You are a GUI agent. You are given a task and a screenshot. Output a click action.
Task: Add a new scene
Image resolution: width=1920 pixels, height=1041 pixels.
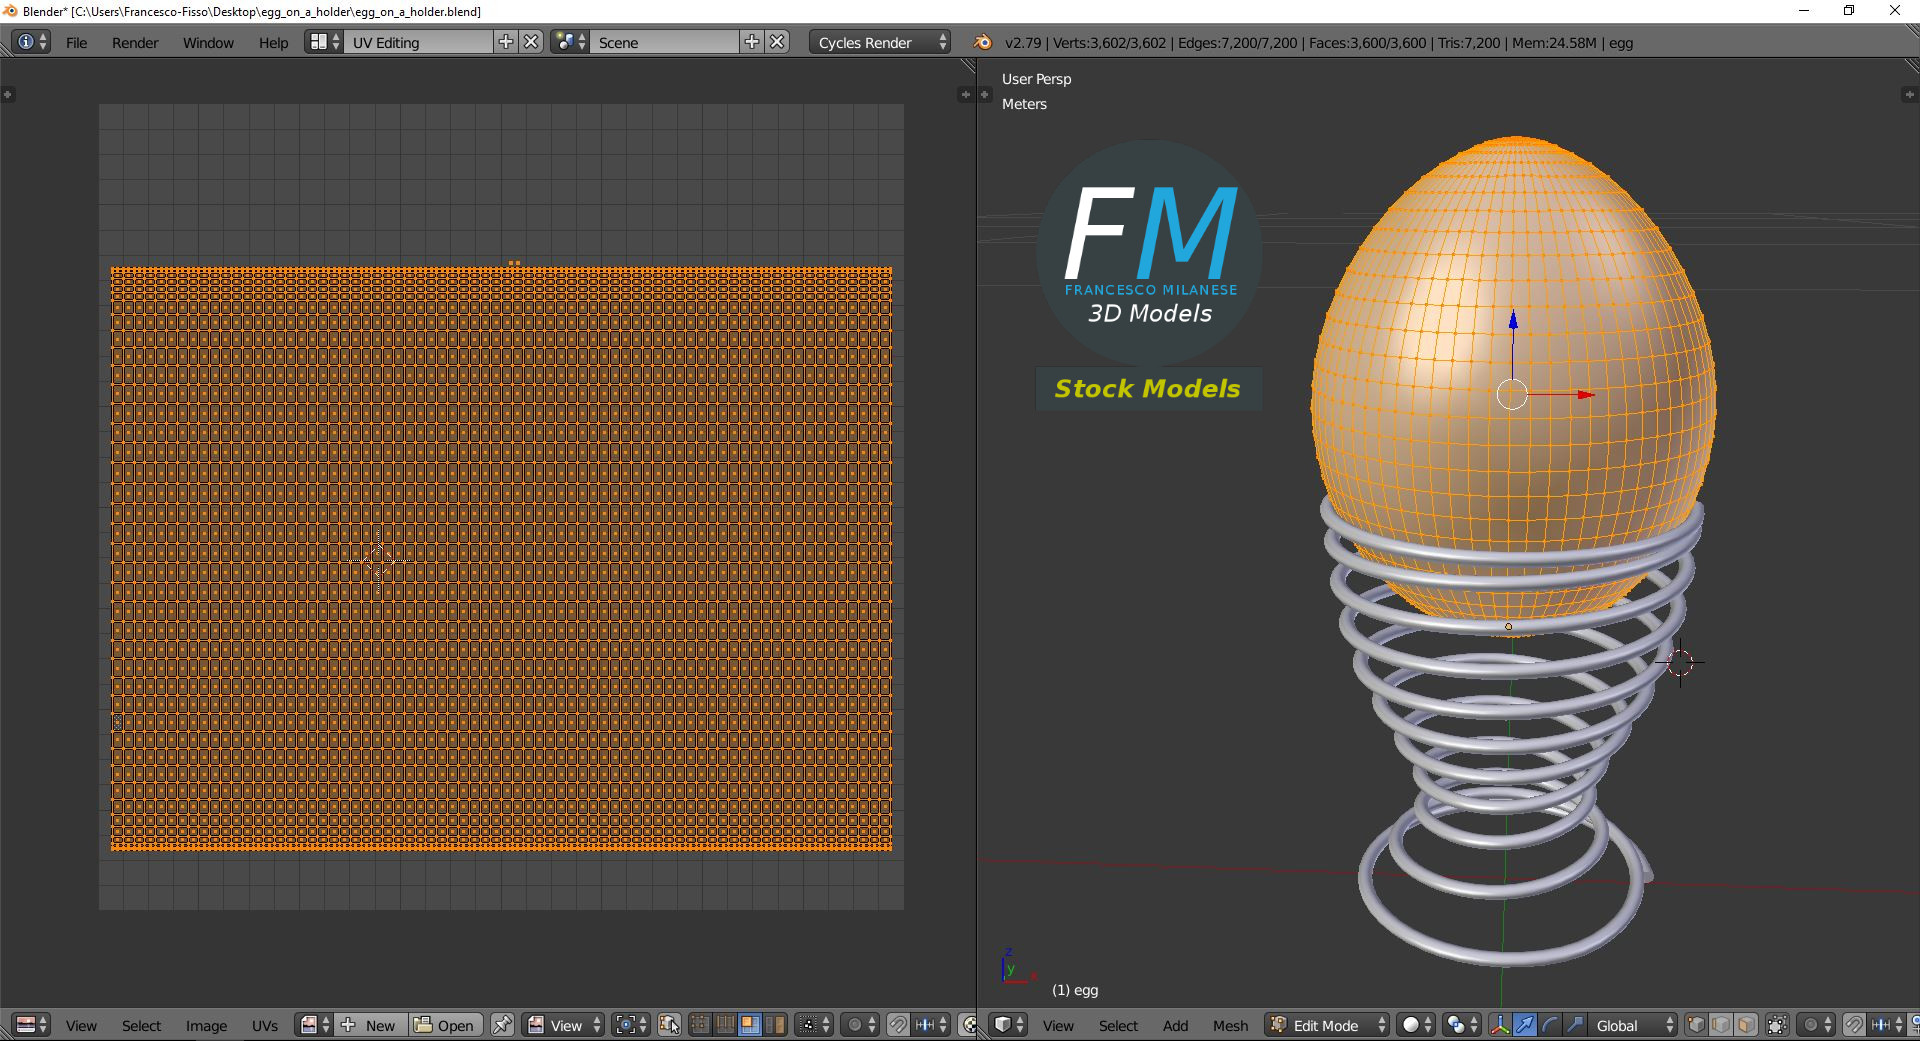coord(752,42)
